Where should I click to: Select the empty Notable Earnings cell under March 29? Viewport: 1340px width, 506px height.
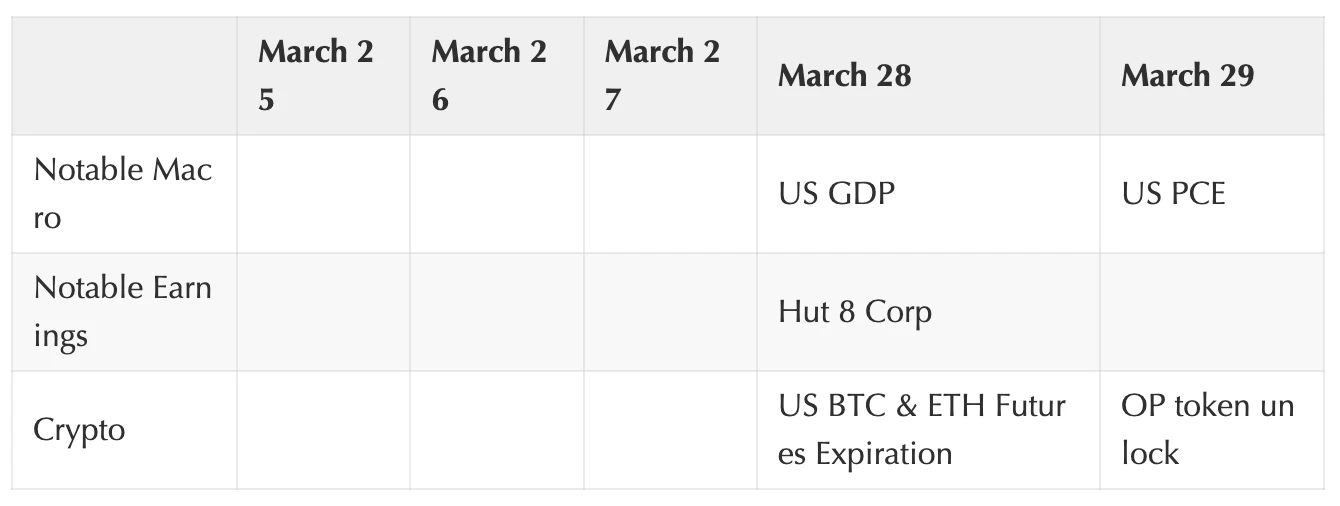tap(1211, 312)
